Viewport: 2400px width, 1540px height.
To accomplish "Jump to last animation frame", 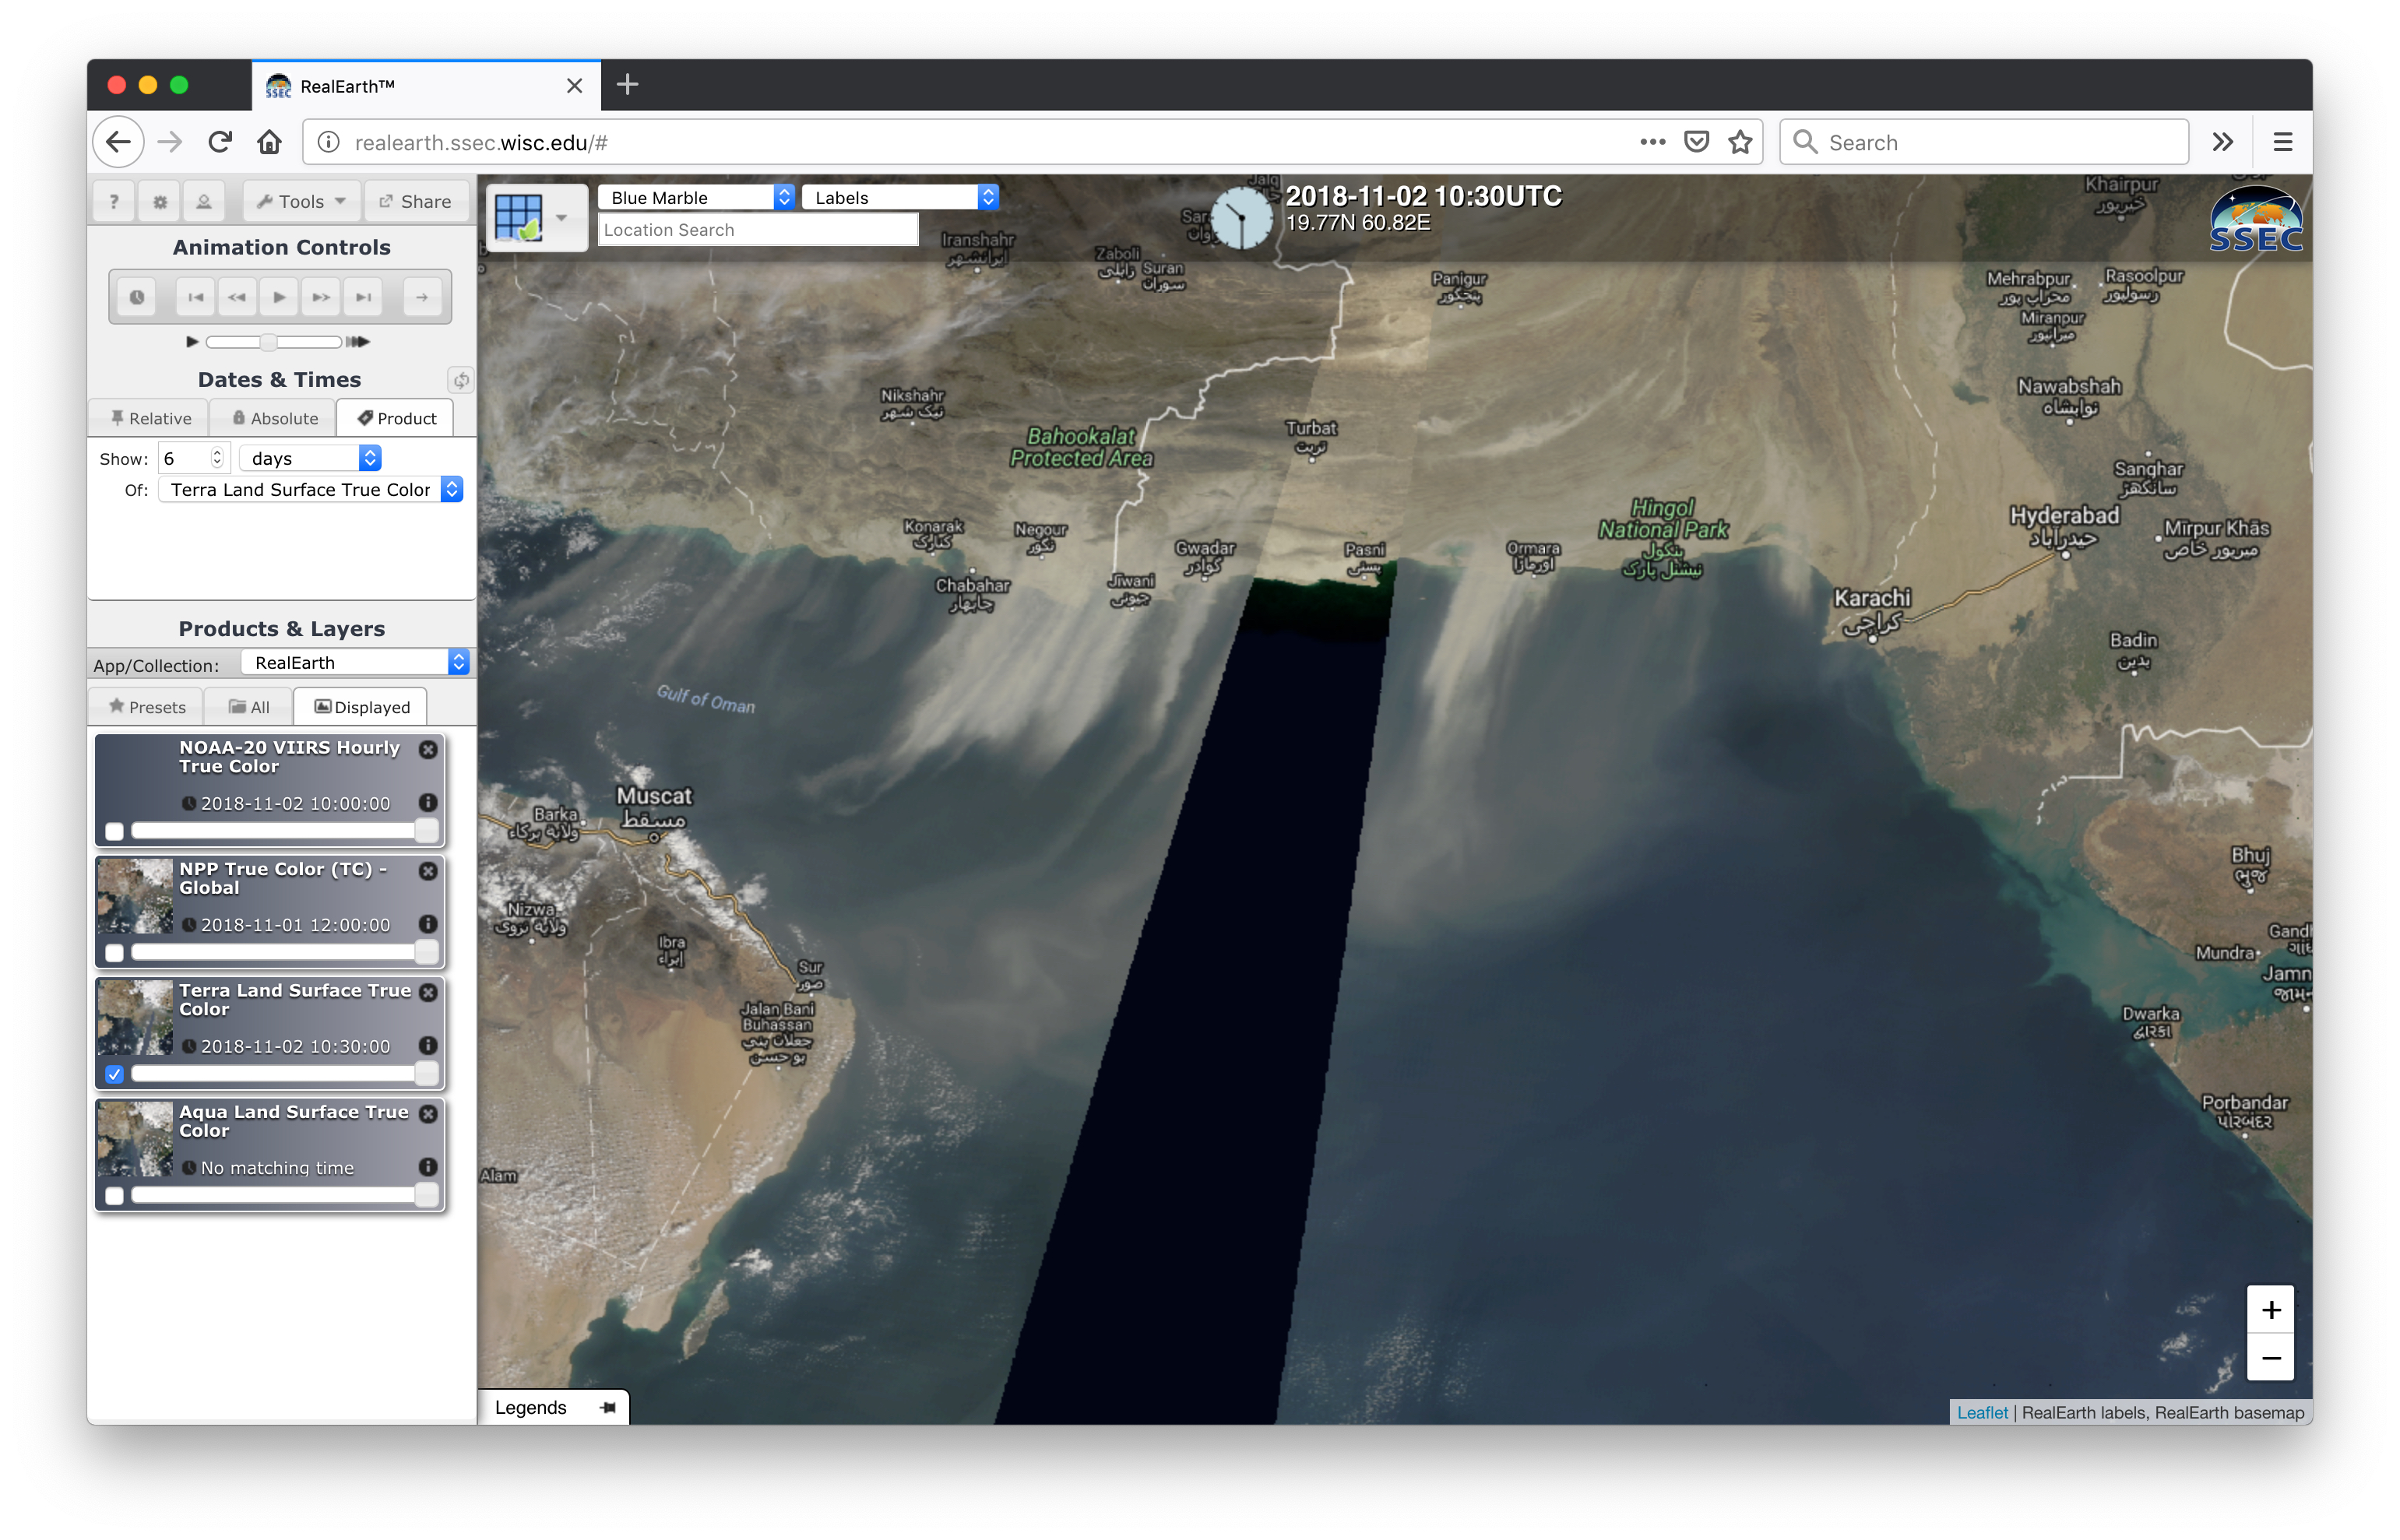I will pos(363,297).
